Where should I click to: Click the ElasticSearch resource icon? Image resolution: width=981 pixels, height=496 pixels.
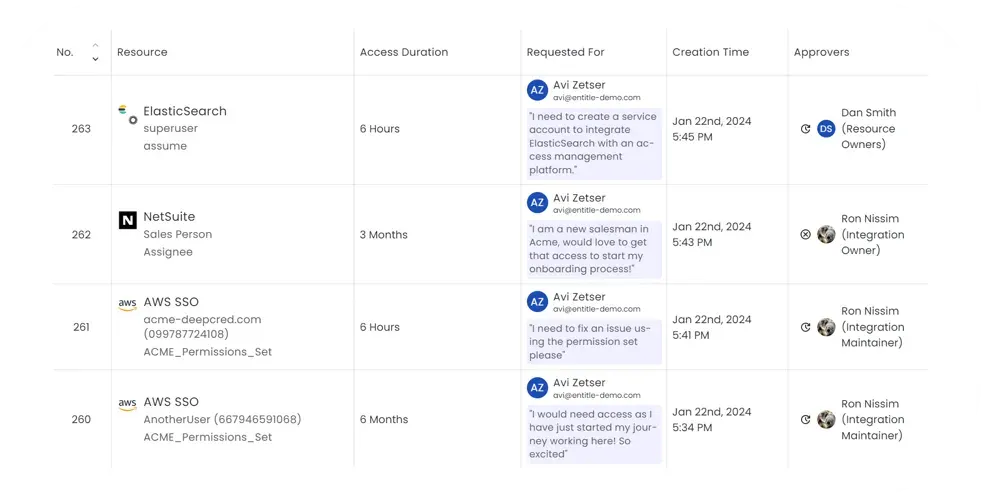pos(128,114)
